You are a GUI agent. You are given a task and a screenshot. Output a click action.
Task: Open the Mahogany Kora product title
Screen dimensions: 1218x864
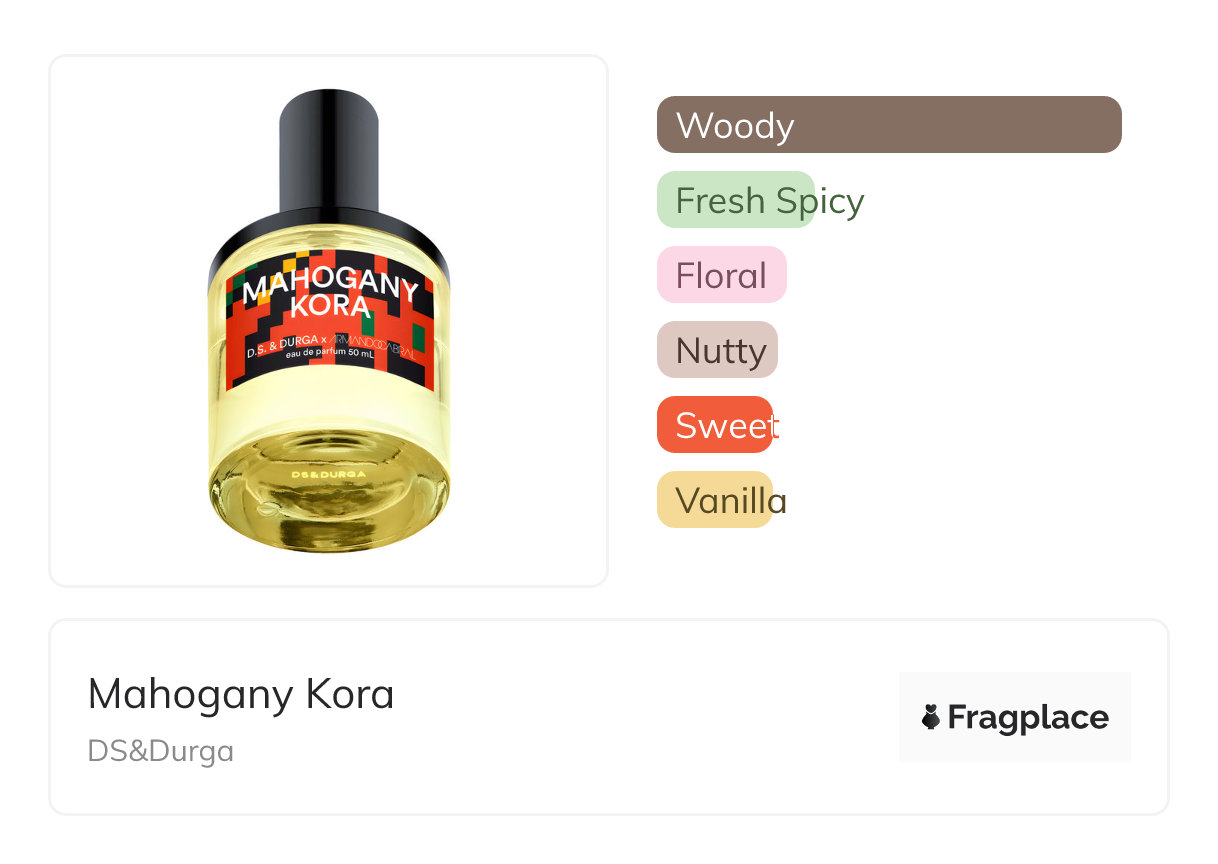click(241, 694)
